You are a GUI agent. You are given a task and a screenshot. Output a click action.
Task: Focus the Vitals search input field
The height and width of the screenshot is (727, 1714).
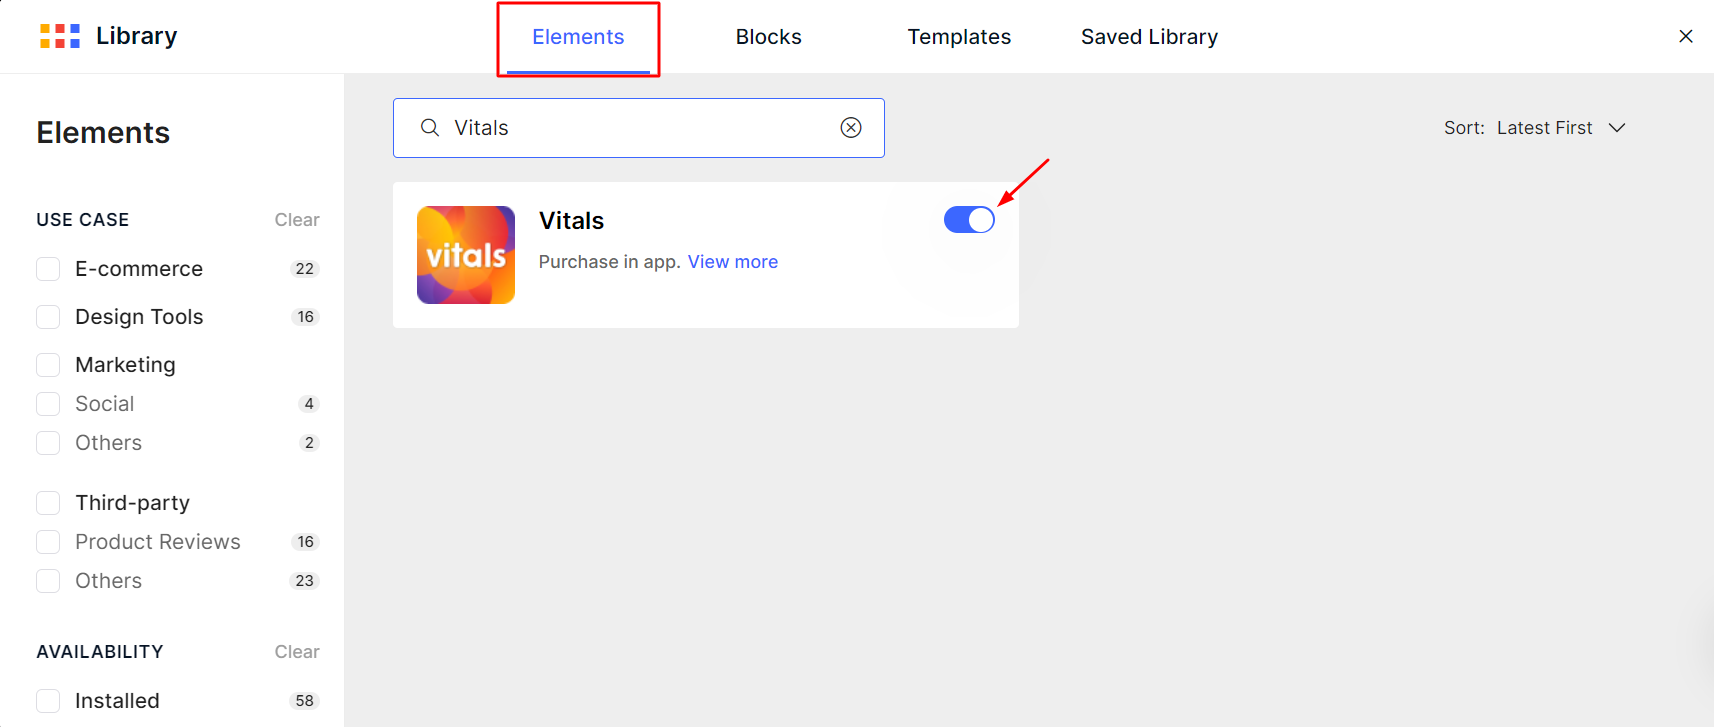click(x=640, y=128)
